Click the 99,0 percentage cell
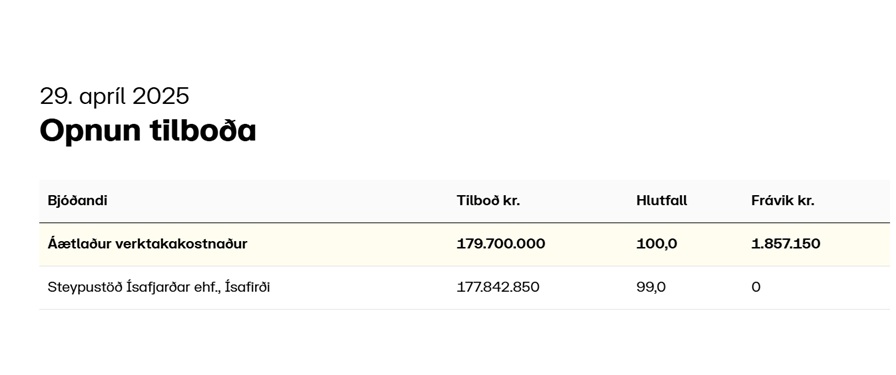Screen dimensions: 896x375 (x=651, y=287)
